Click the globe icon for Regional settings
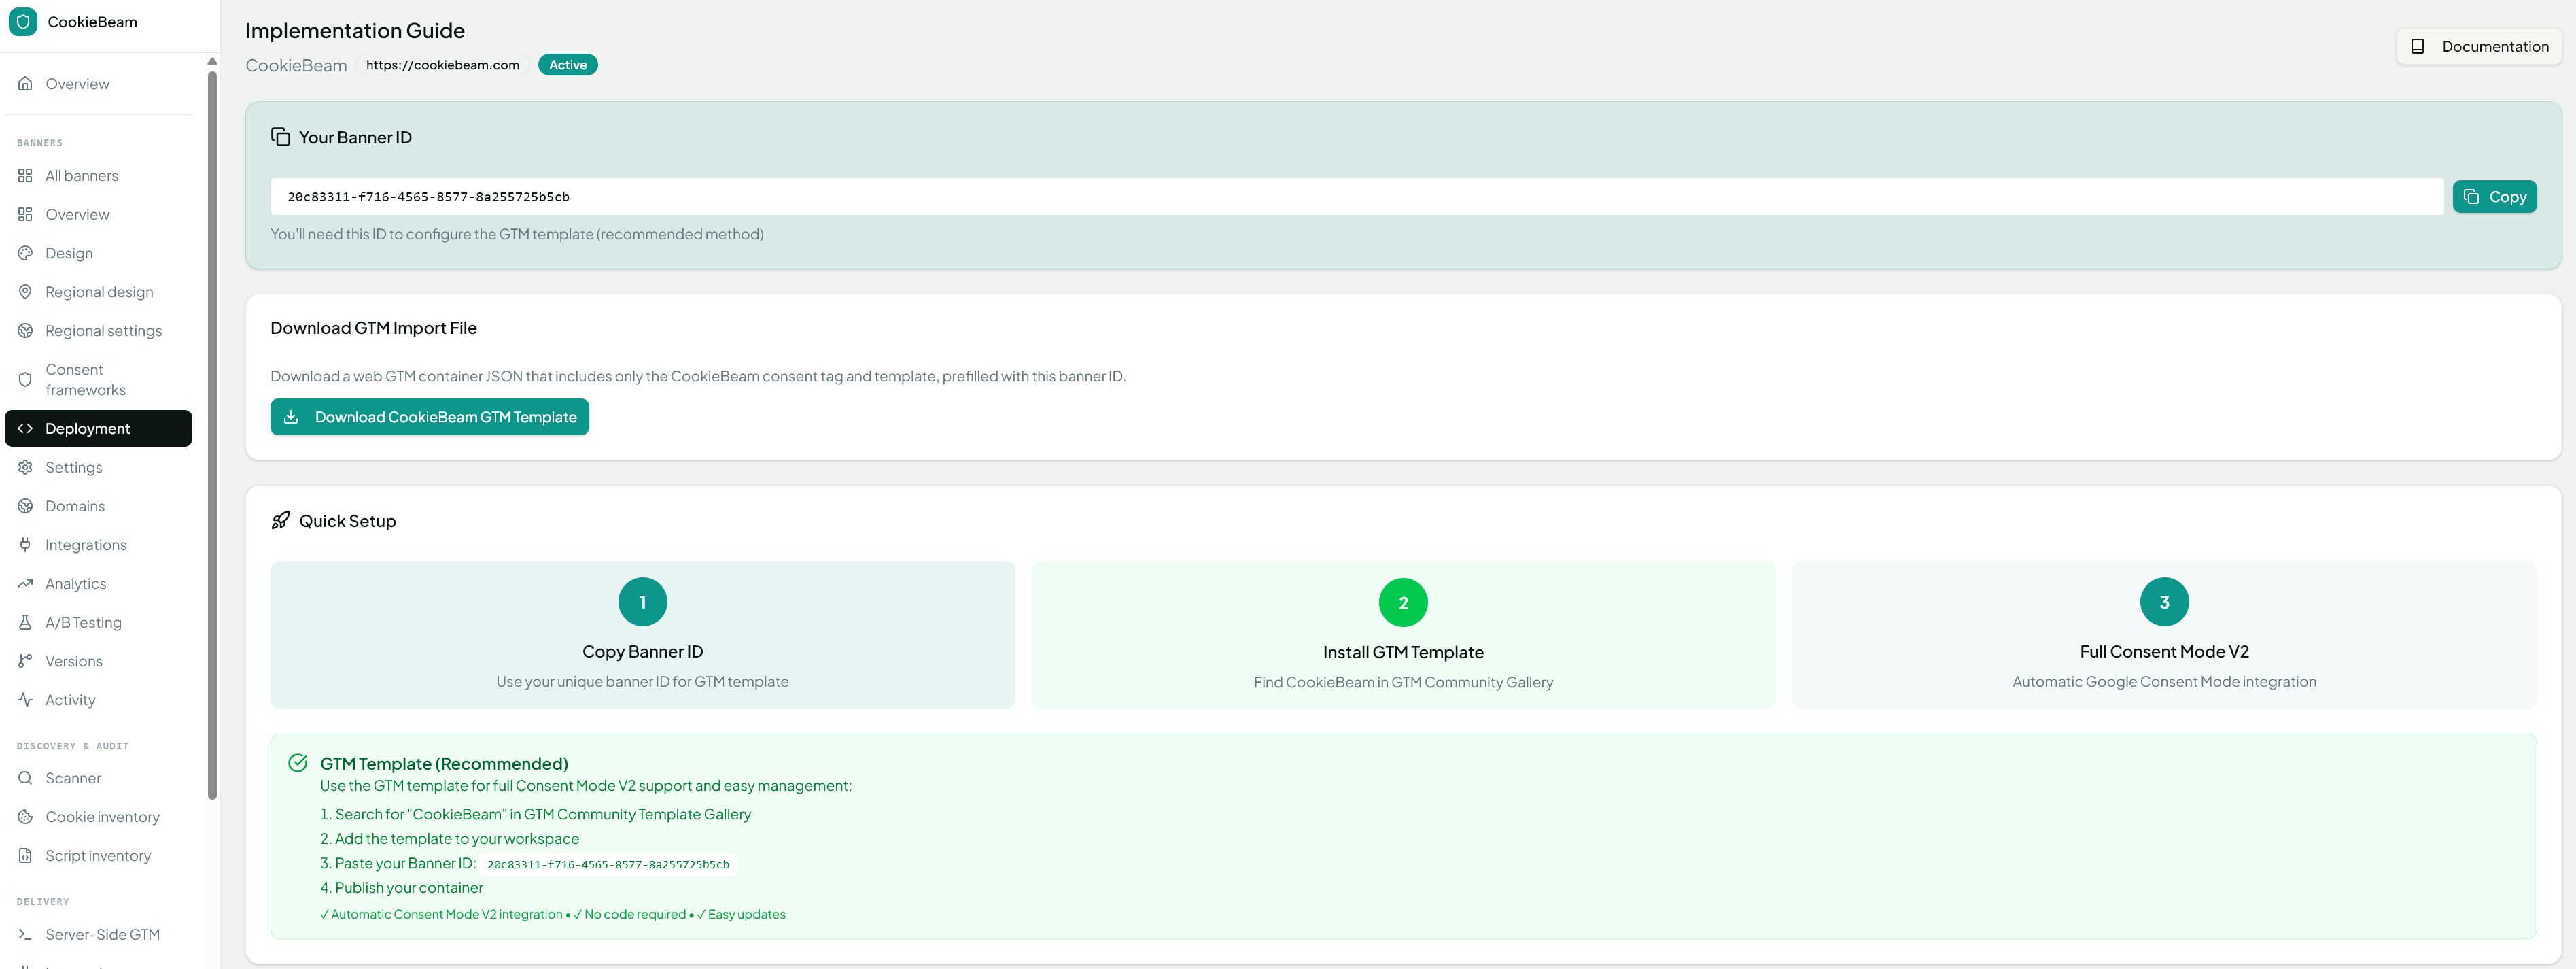2576x969 pixels. click(x=25, y=331)
